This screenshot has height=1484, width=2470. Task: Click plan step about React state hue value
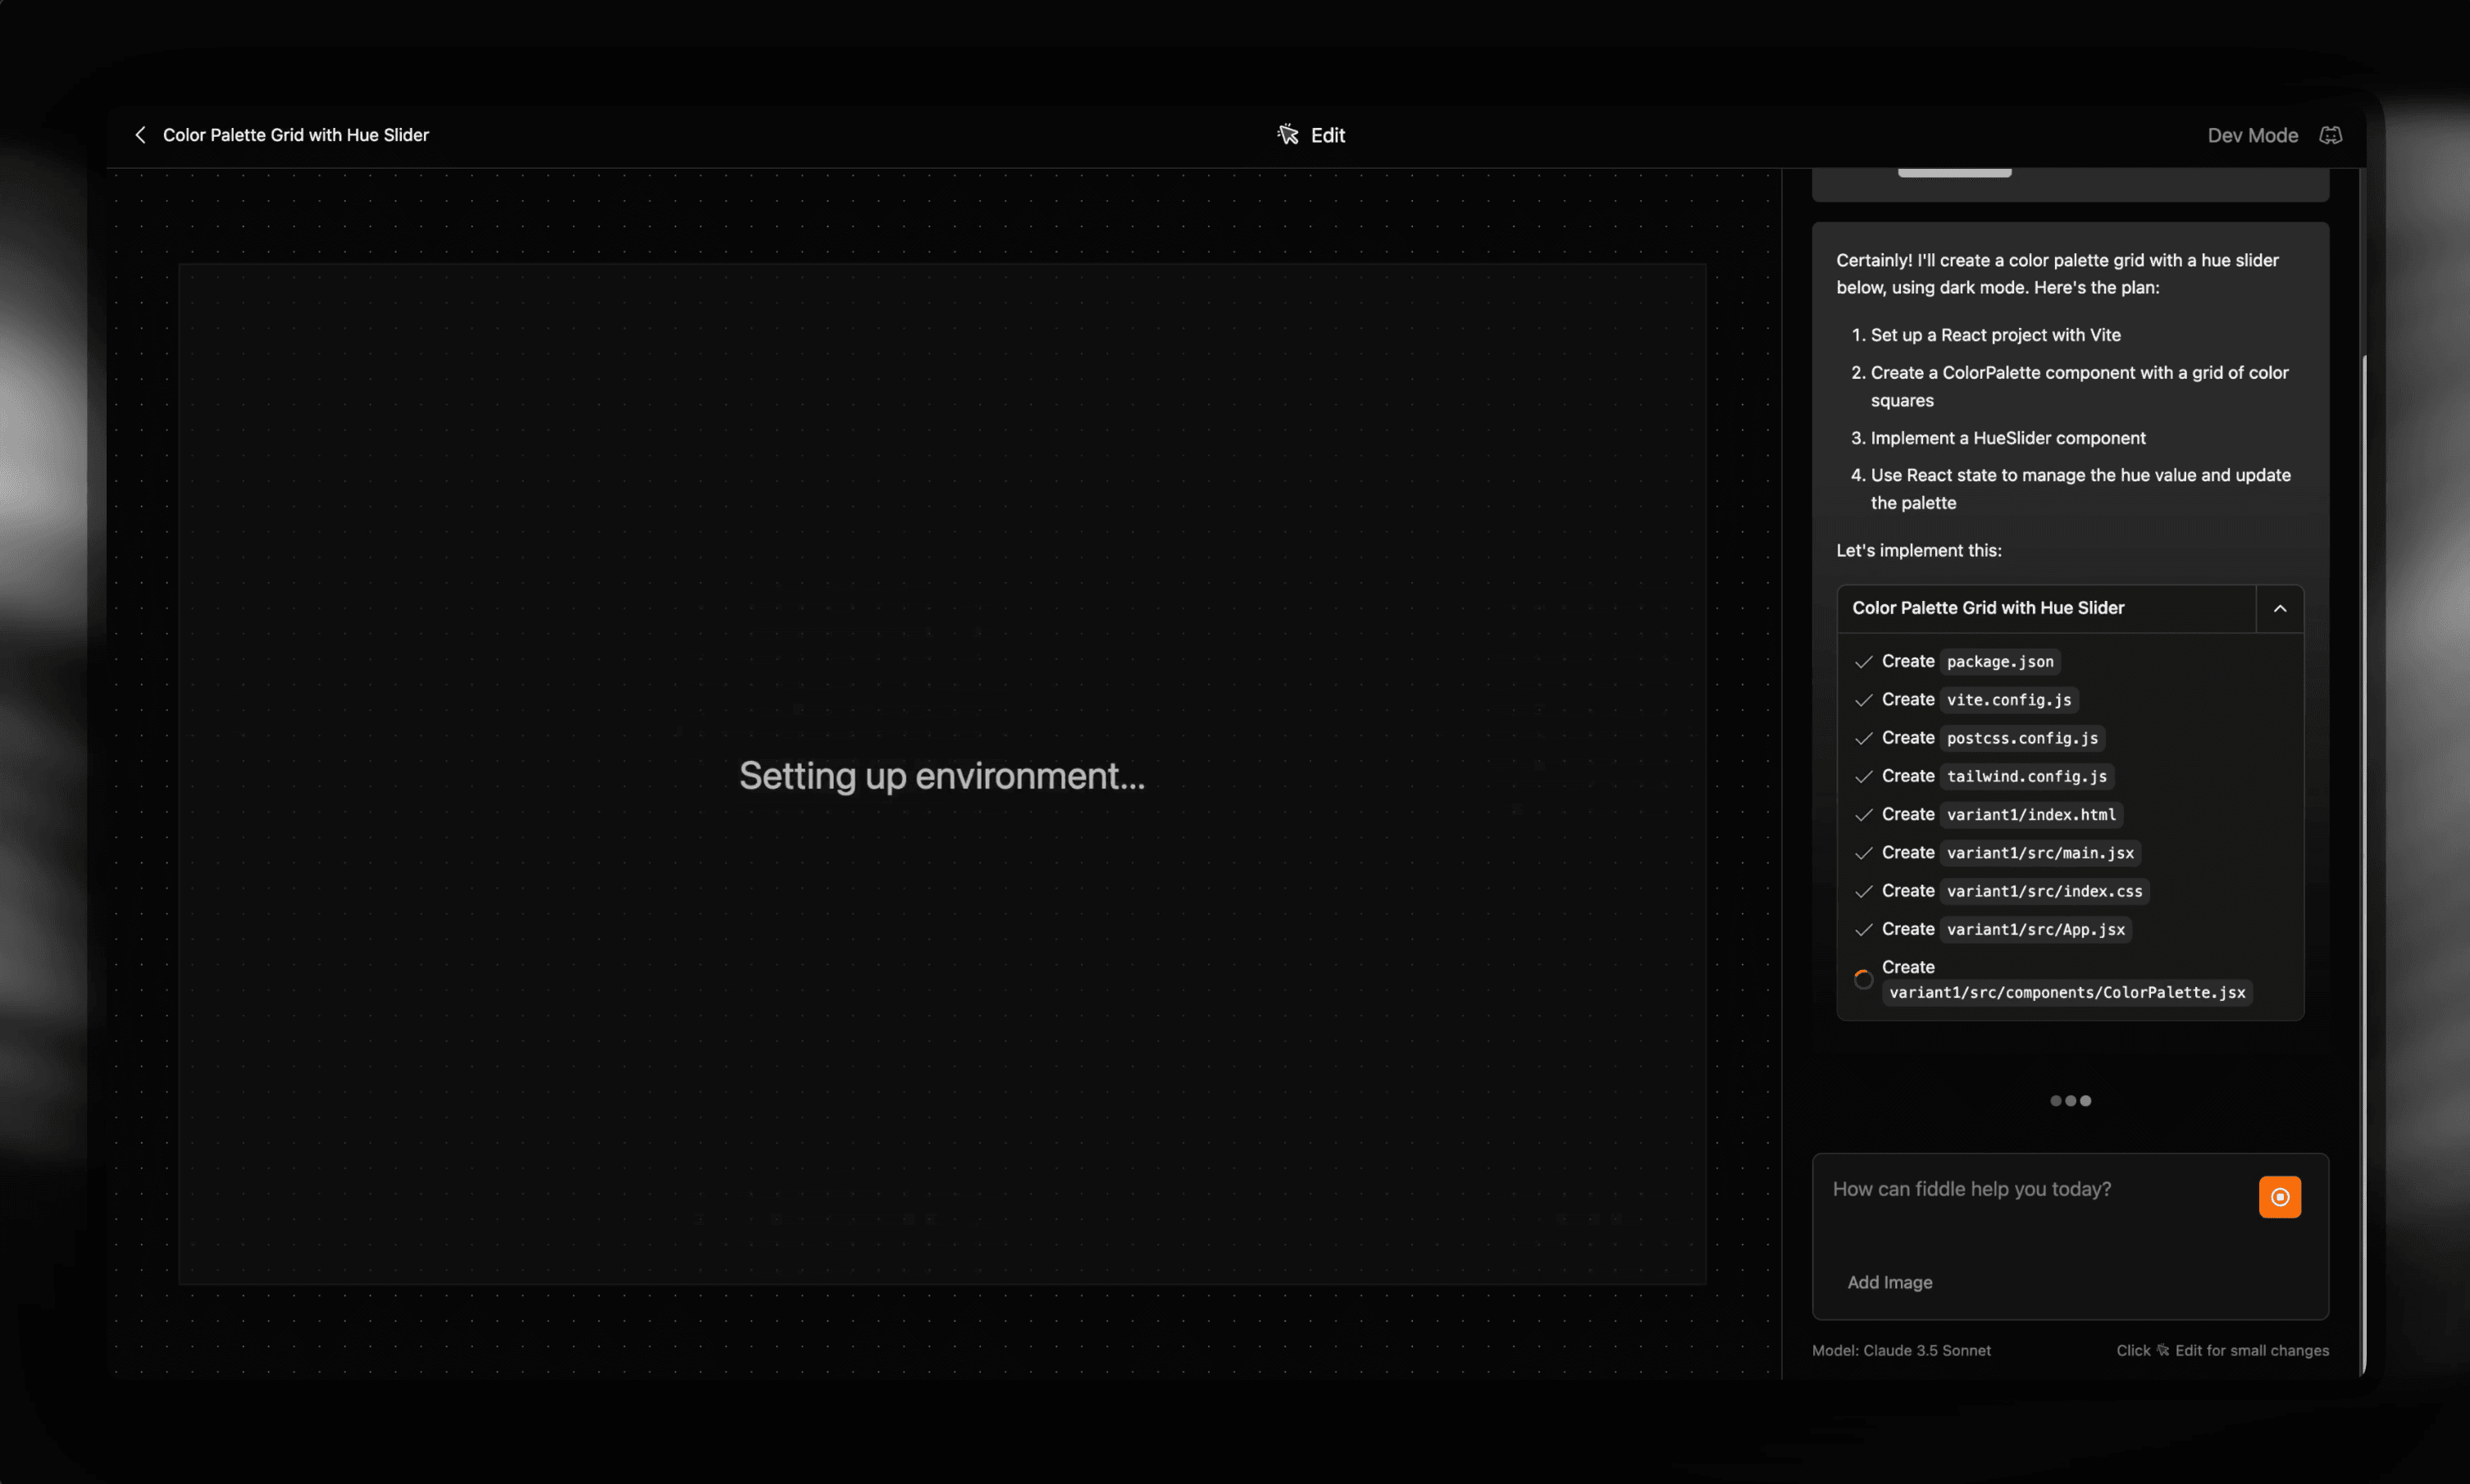pos(2080,489)
